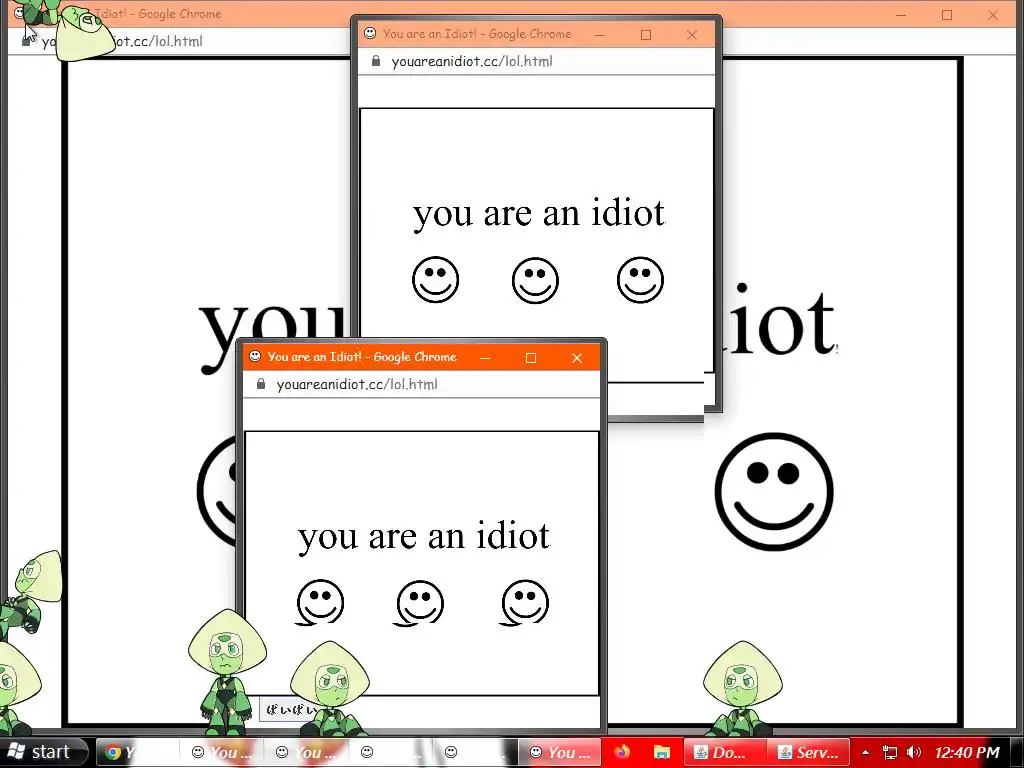Open the Firefox icon in the taskbar
1024x768 pixels.
pyautogui.click(x=621, y=752)
